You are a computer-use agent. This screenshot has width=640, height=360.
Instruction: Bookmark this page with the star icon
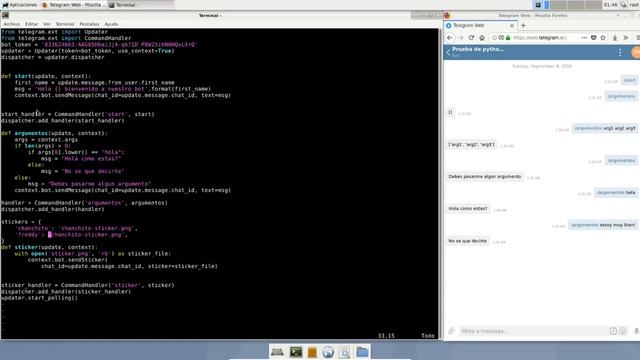point(603,38)
